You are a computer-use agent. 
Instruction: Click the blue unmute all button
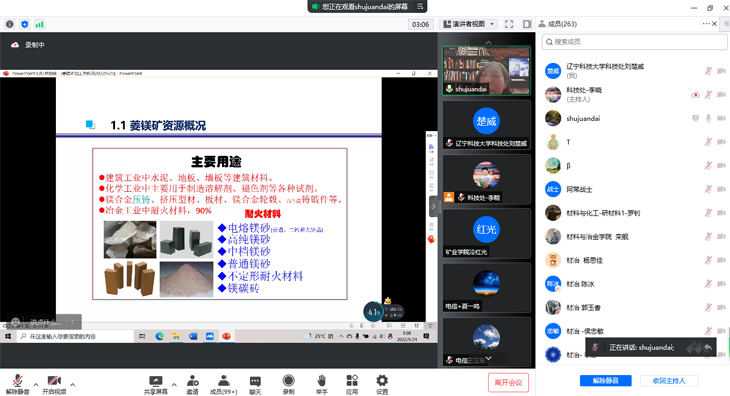tap(606, 381)
